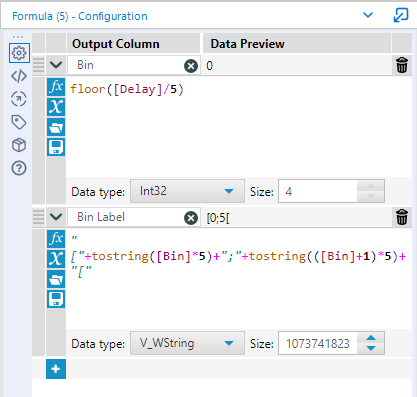Open saved expressions folder for Bin formula
Image resolution: width=417 pixels, height=397 pixels.
pos(56,127)
